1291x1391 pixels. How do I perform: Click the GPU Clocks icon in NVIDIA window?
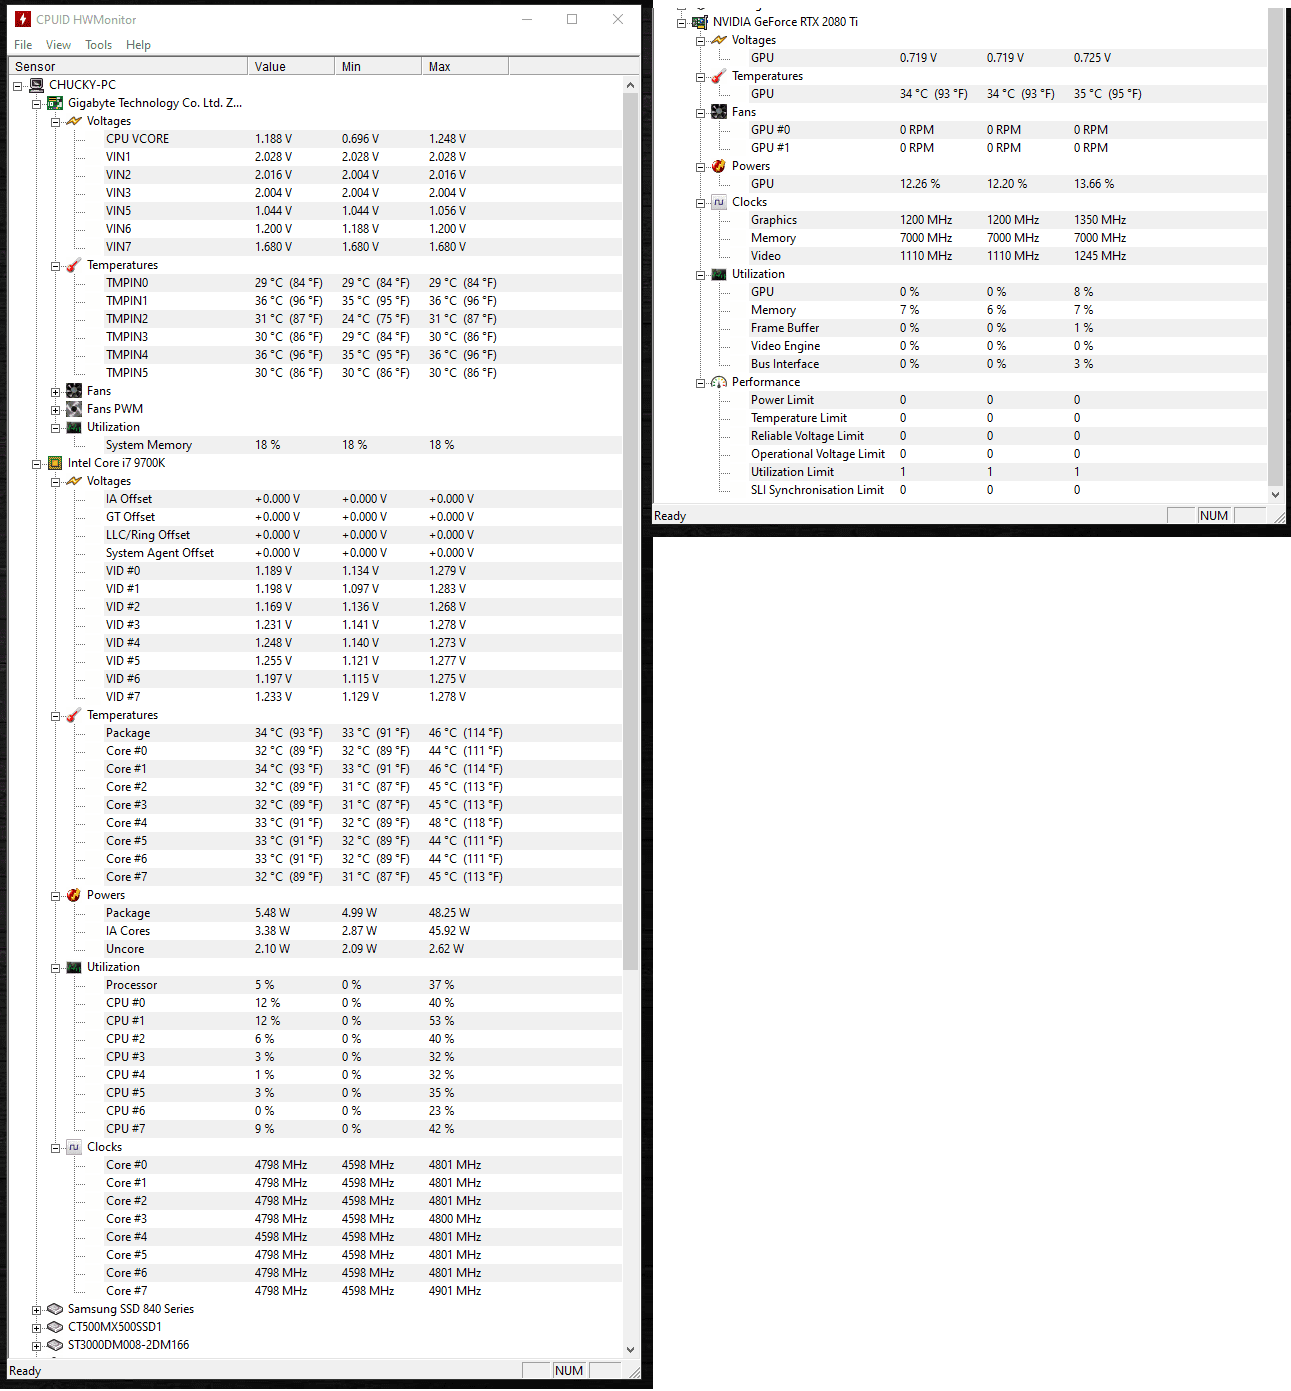click(x=719, y=202)
